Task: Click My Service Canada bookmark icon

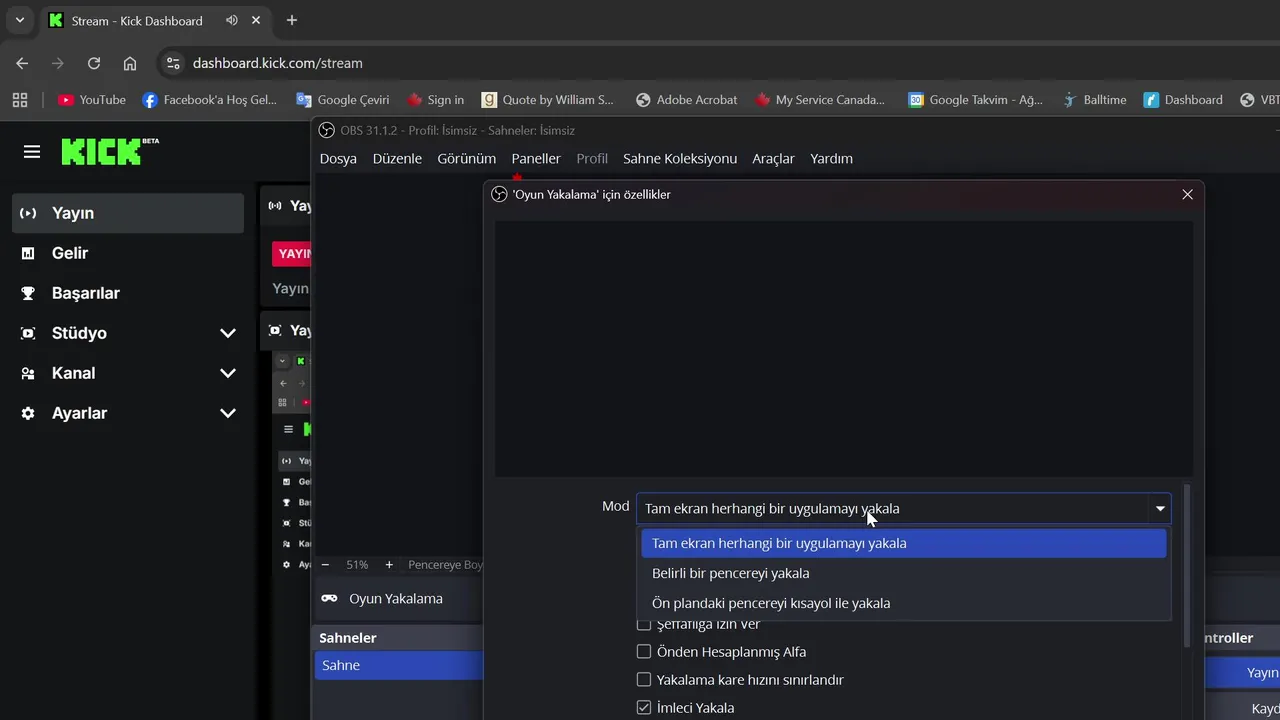Action: tap(763, 100)
